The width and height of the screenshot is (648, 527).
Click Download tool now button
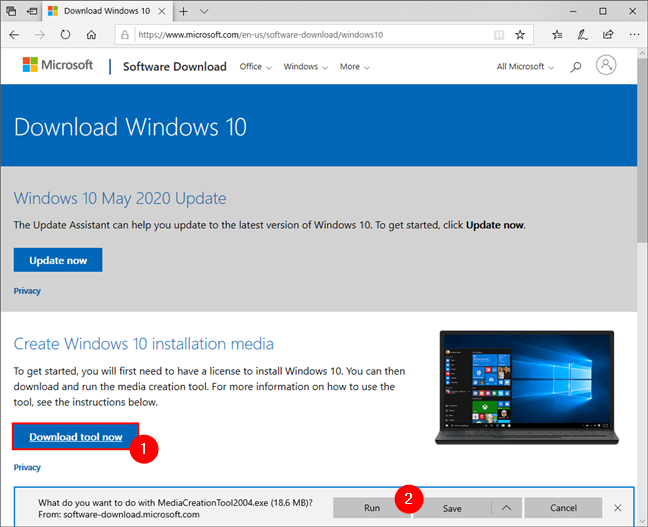(x=76, y=436)
